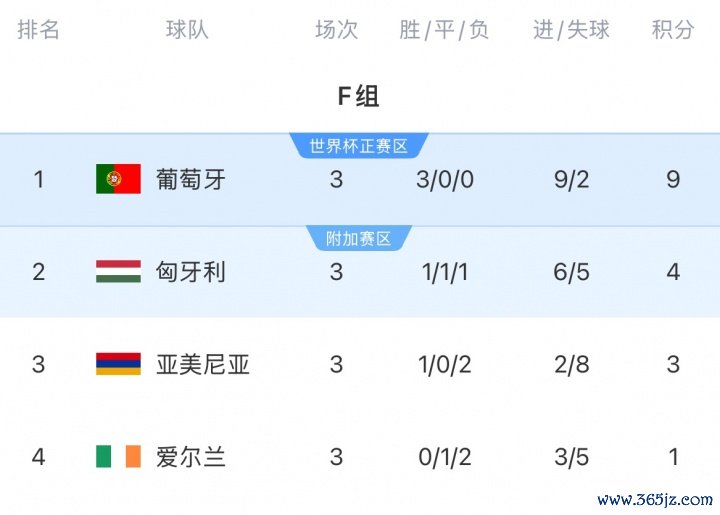Click Armenia's 2/8 goals cell

(571, 364)
